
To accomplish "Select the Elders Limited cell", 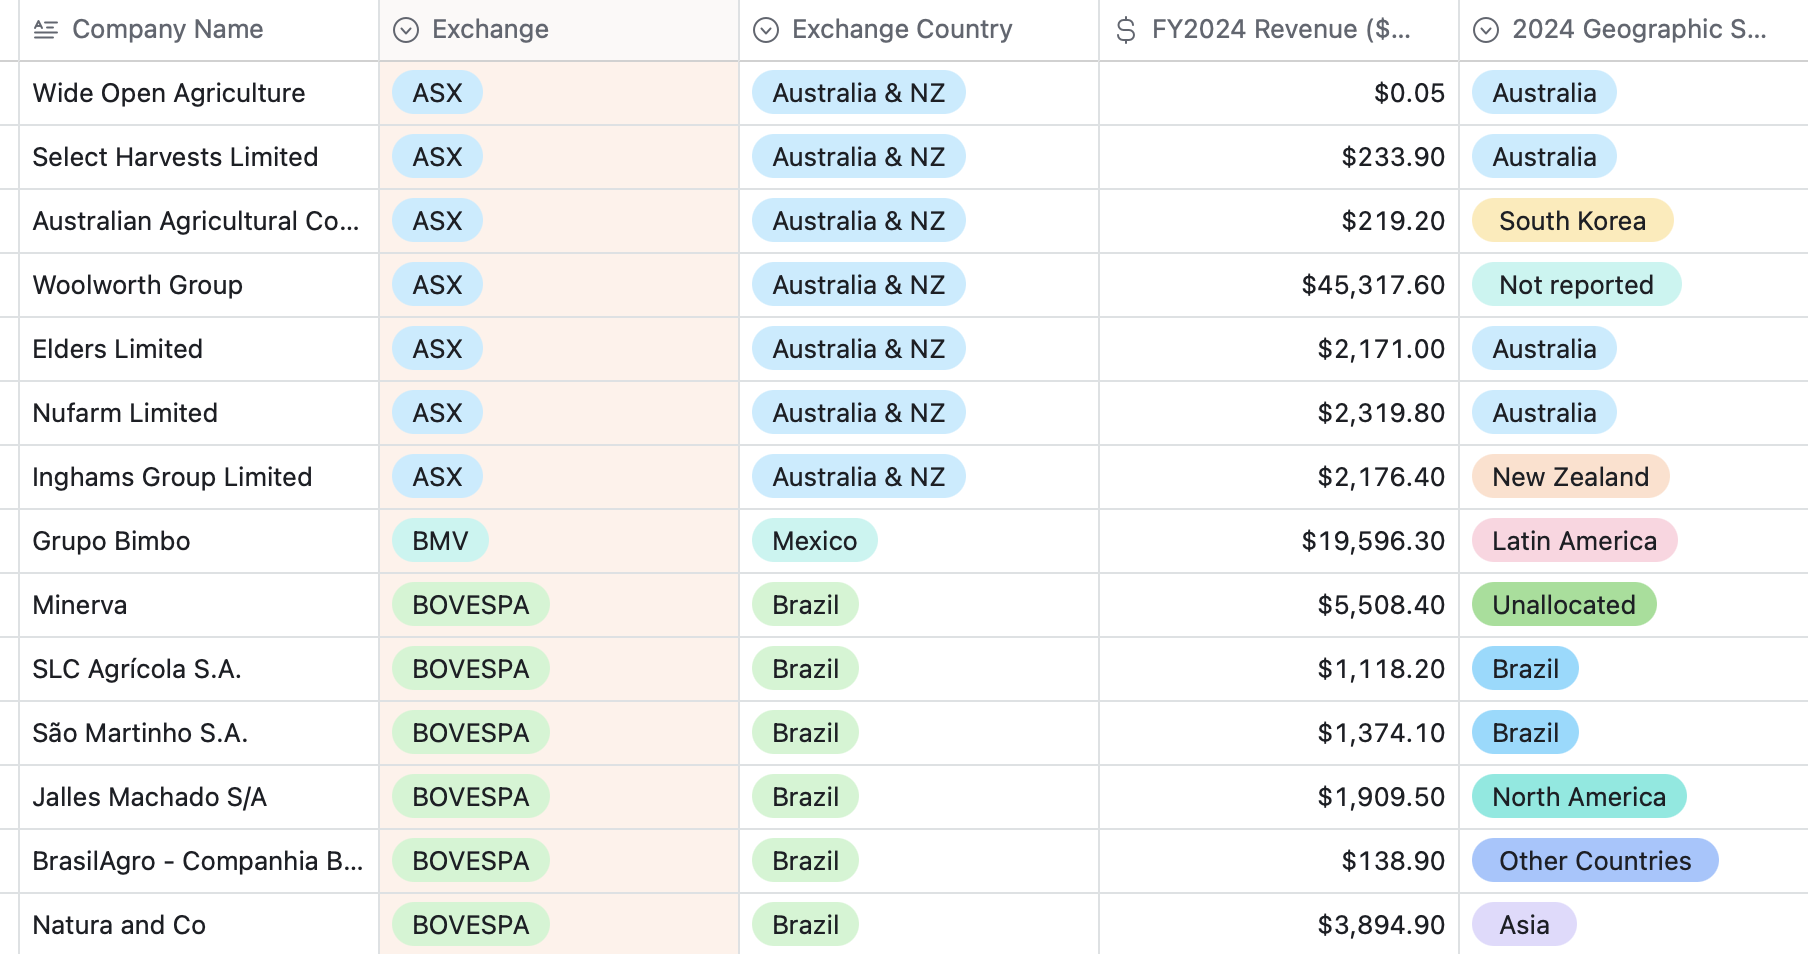I will click(199, 349).
